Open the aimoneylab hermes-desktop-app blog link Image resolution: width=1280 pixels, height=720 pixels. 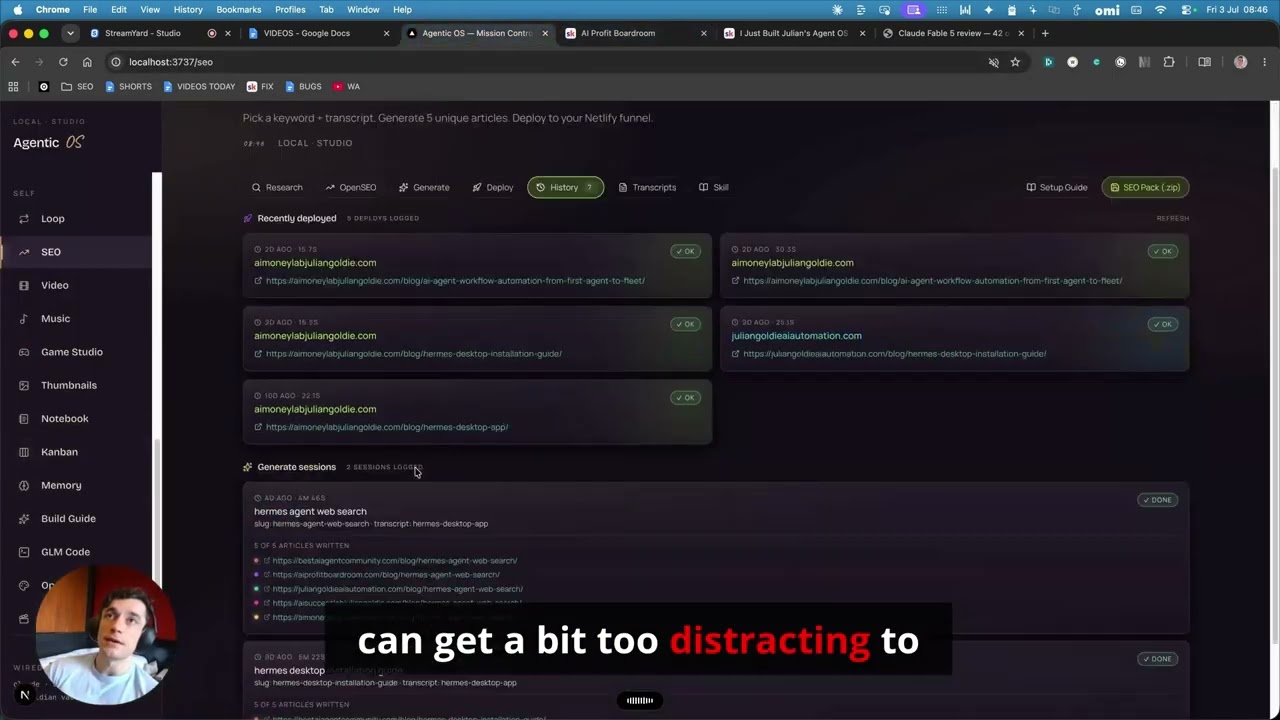[387, 427]
